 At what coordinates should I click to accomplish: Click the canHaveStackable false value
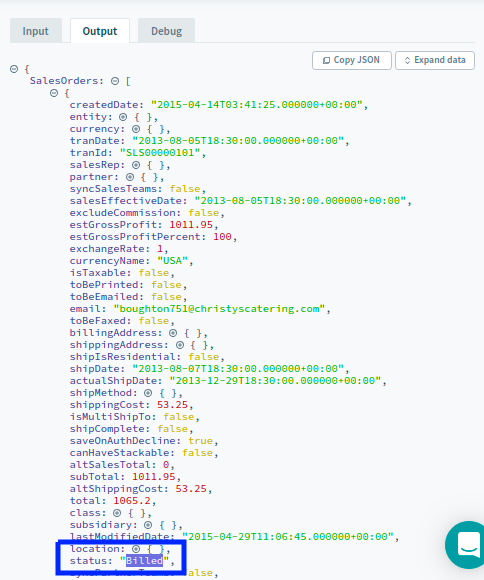click(x=197, y=453)
